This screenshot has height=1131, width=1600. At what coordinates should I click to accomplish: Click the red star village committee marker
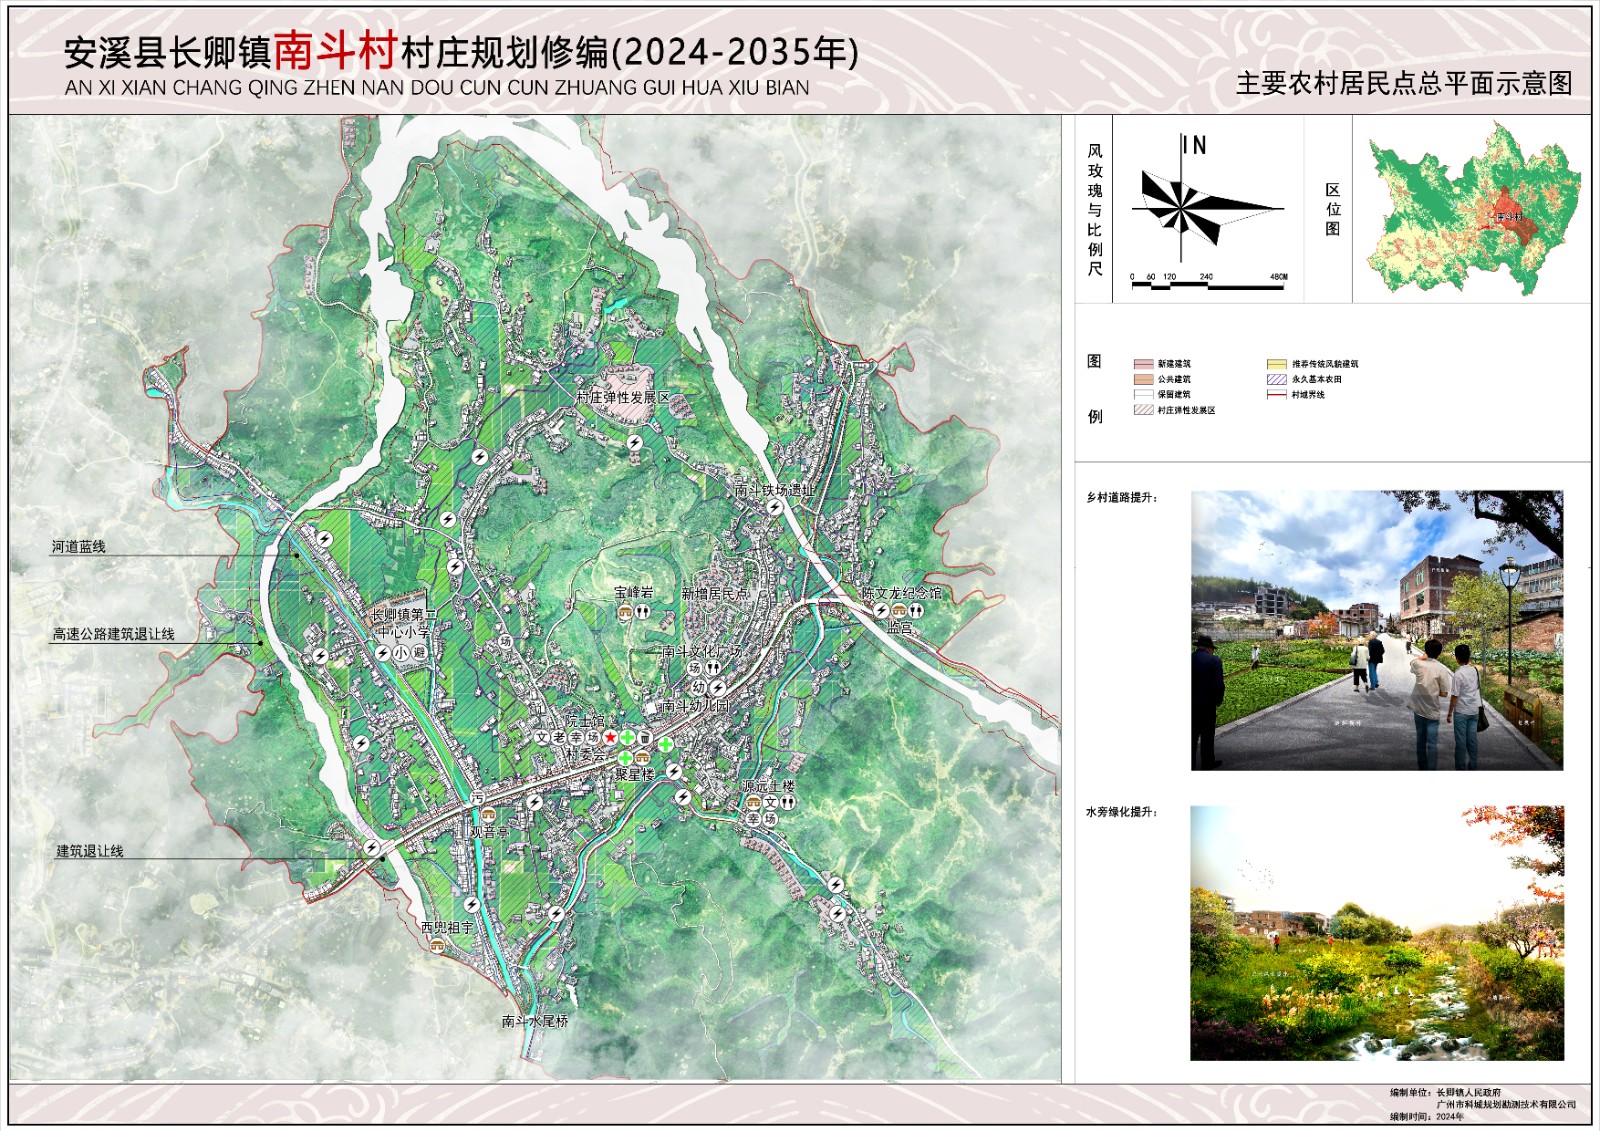coord(610,737)
